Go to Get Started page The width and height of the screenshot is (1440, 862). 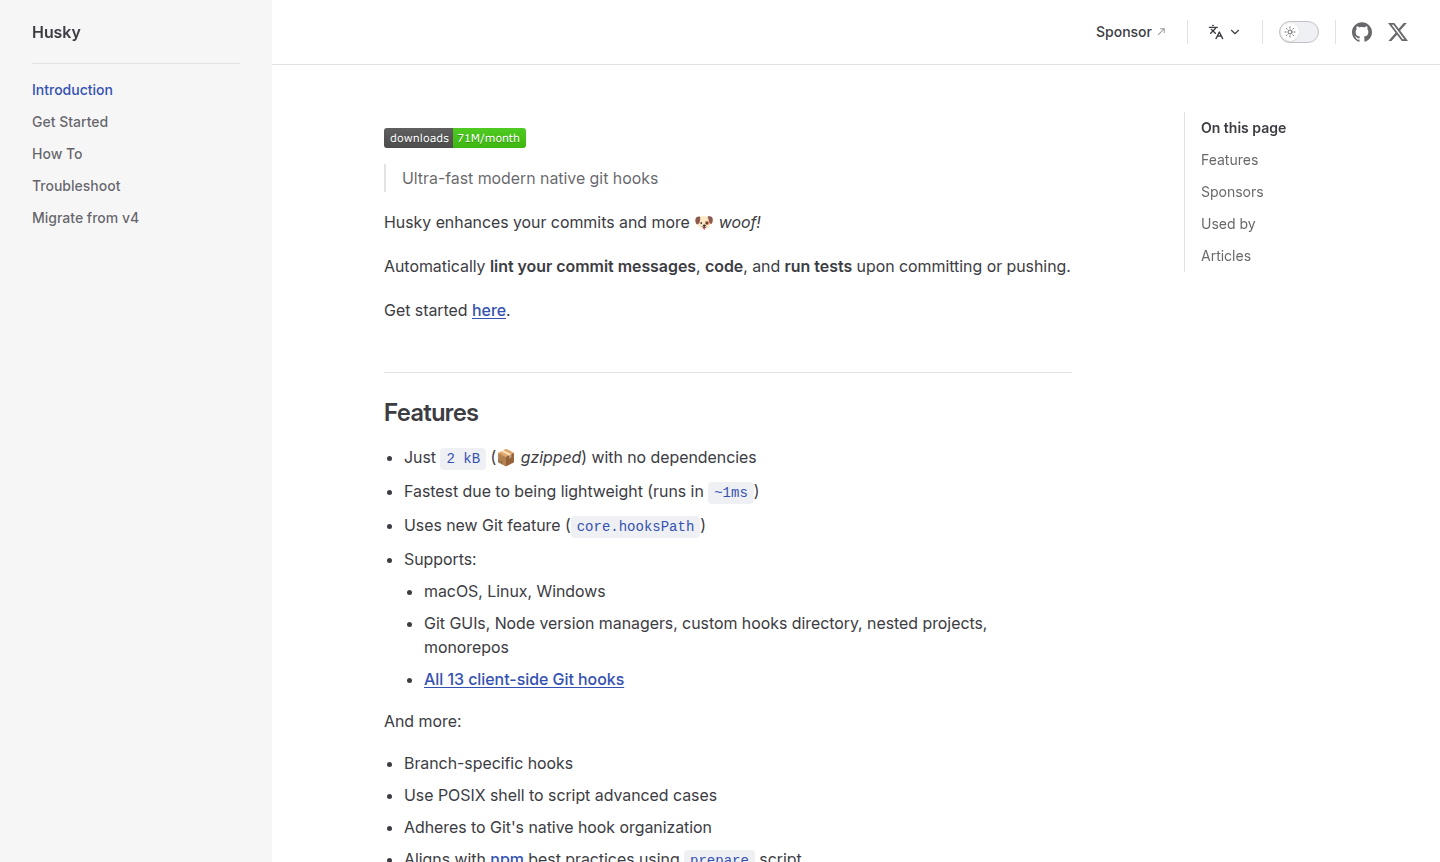tap(70, 122)
